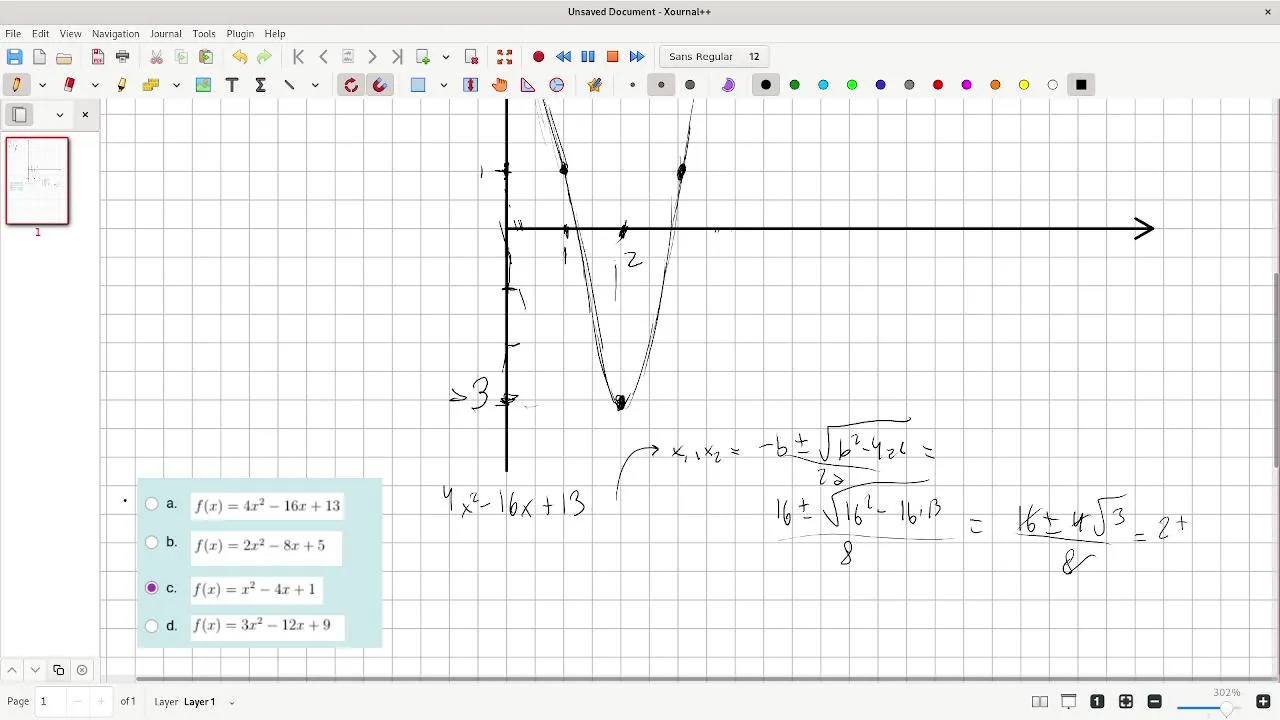Toggle the compass tool

(x=558, y=85)
